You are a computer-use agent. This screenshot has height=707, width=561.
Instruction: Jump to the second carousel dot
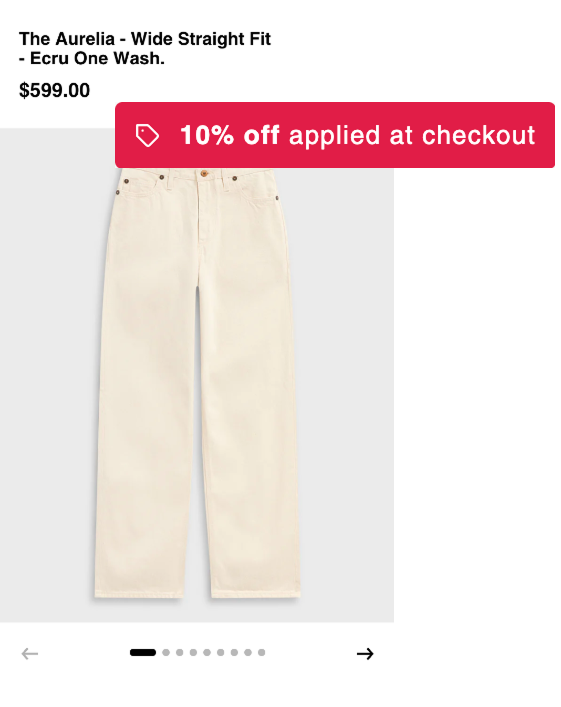[166, 652]
